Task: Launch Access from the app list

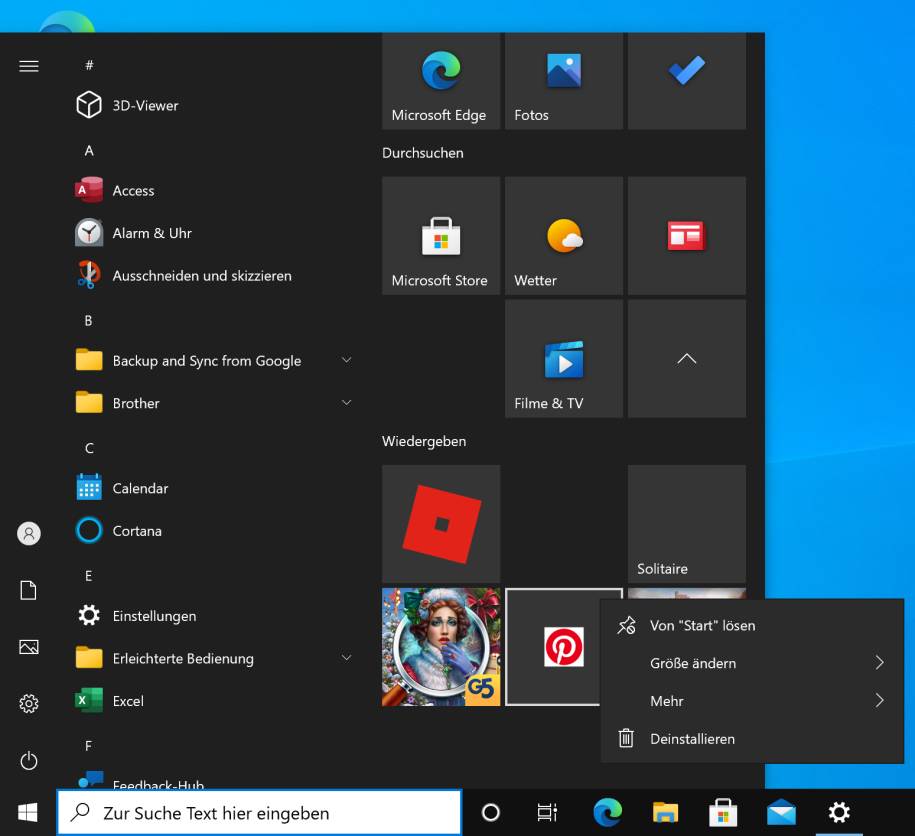Action: 213,191
